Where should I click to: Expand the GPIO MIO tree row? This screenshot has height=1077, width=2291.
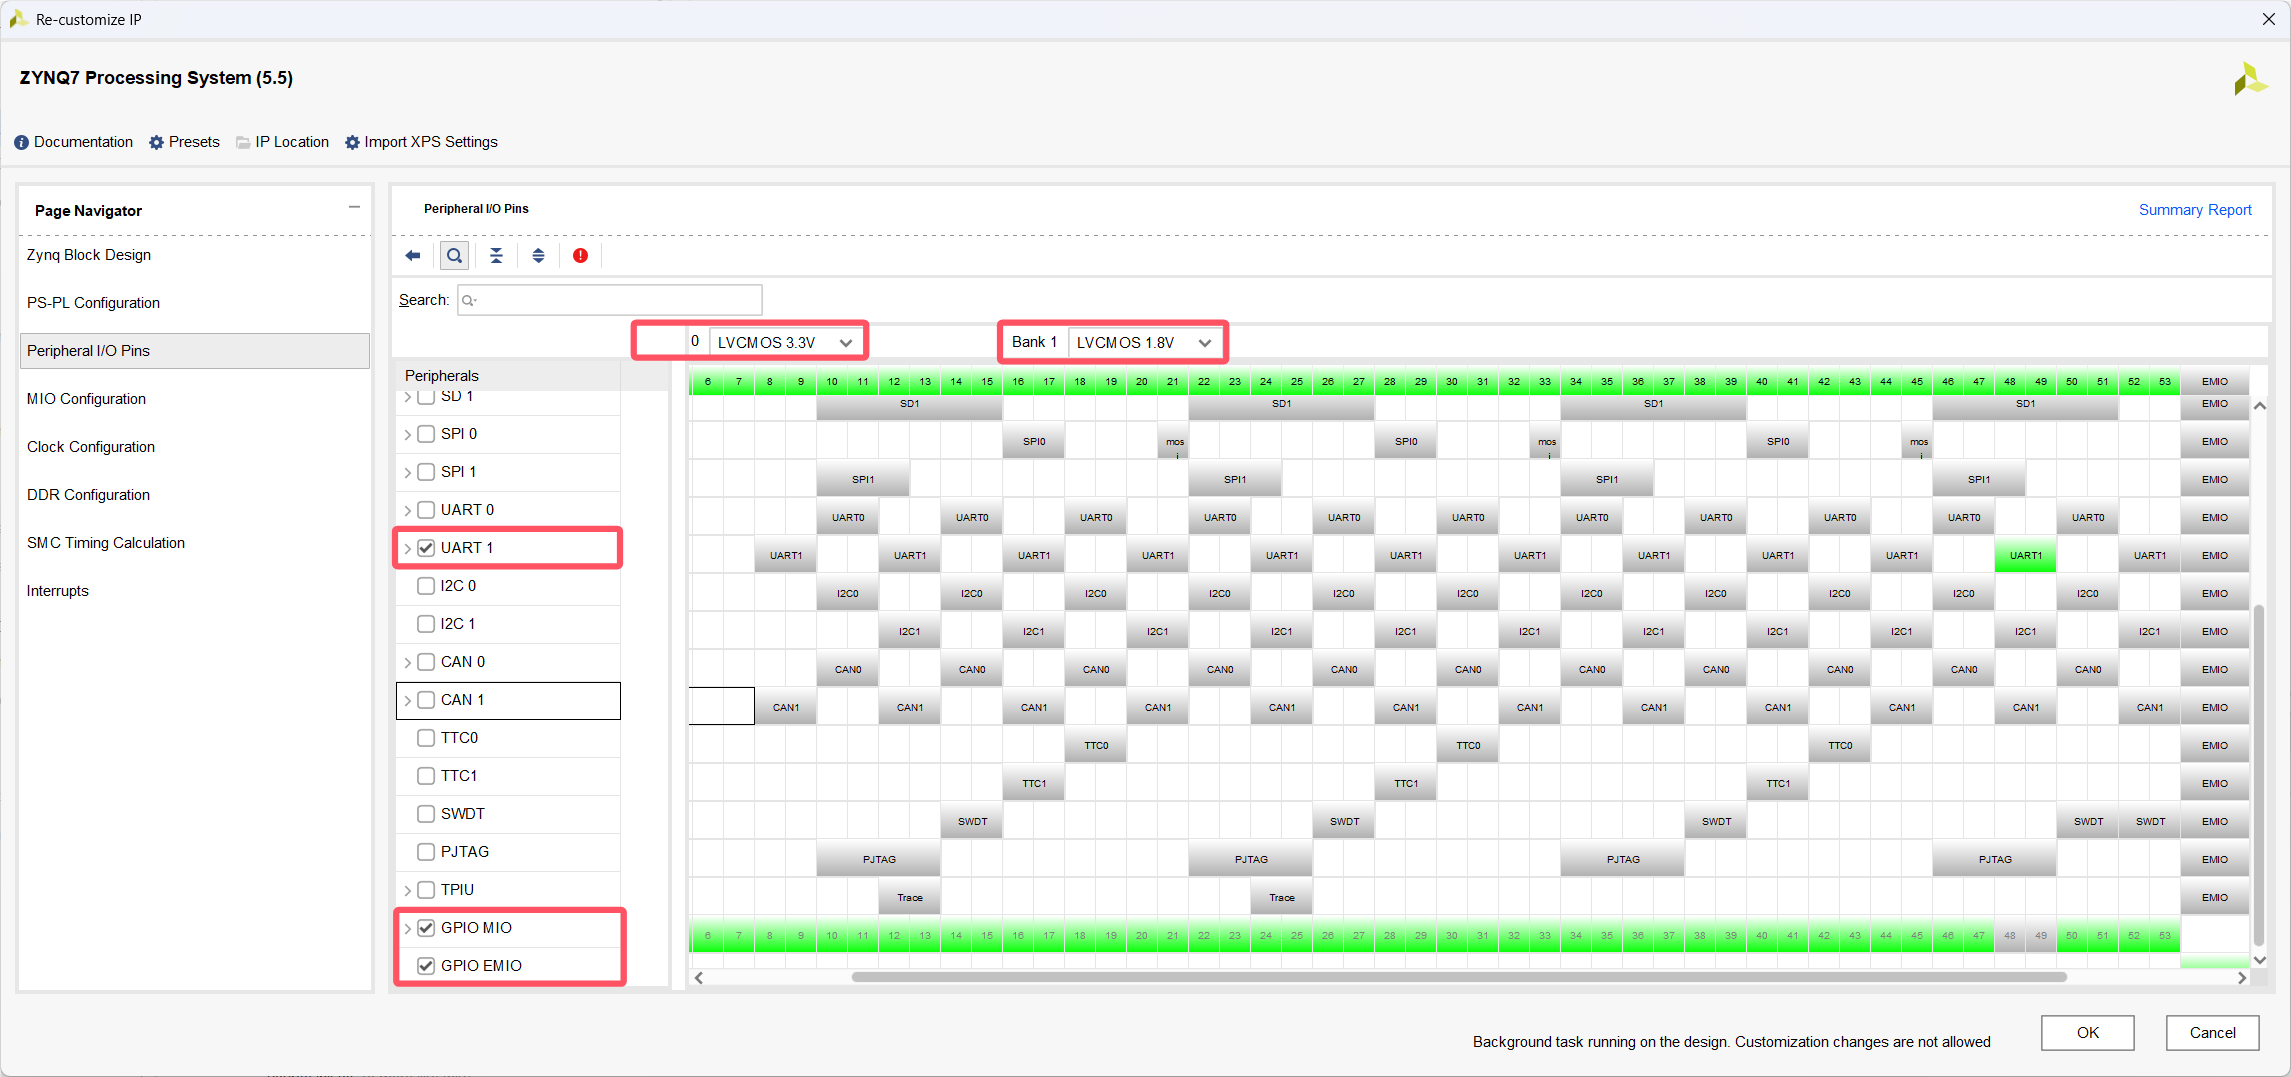point(407,928)
